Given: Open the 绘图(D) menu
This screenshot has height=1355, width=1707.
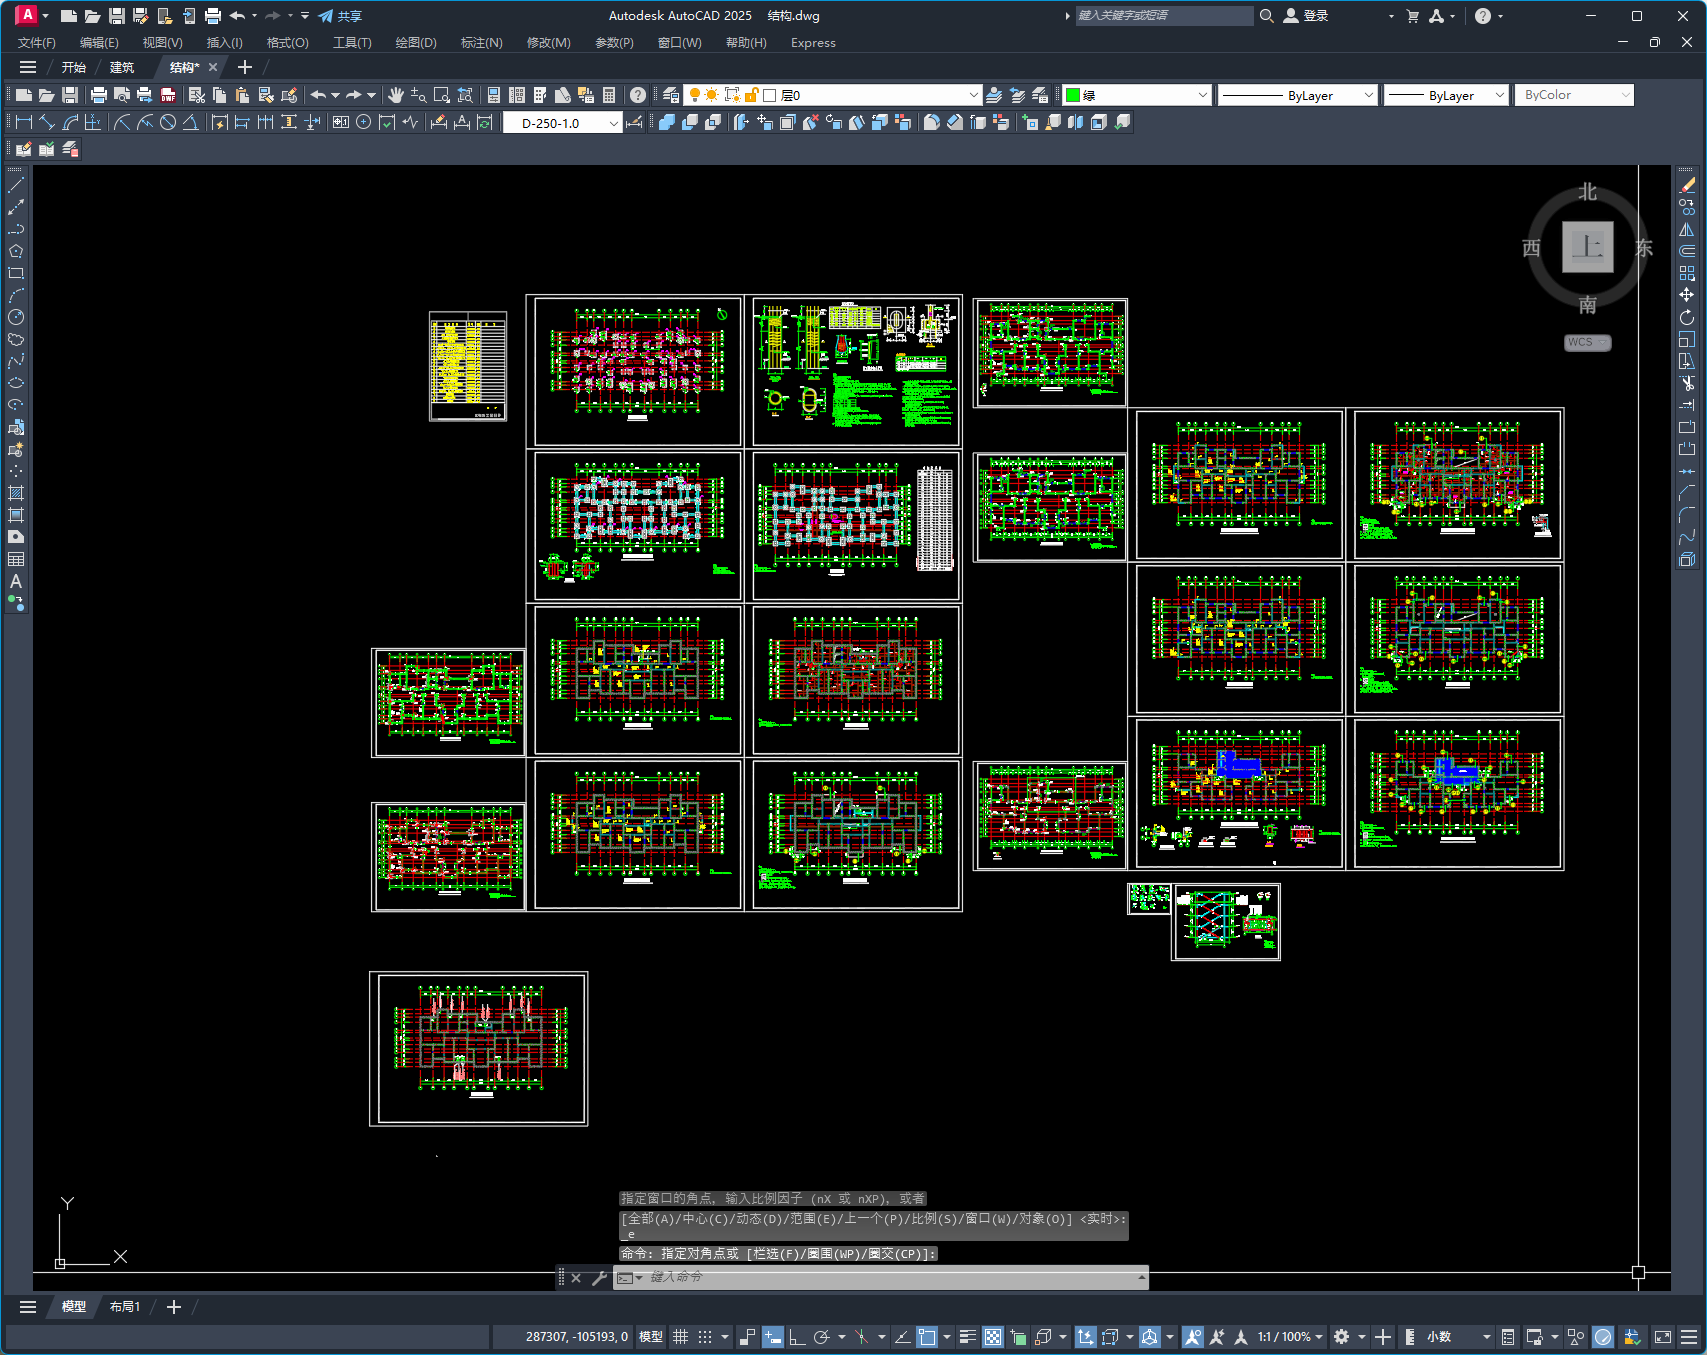Looking at the screenshot, I should coord(416,43).
